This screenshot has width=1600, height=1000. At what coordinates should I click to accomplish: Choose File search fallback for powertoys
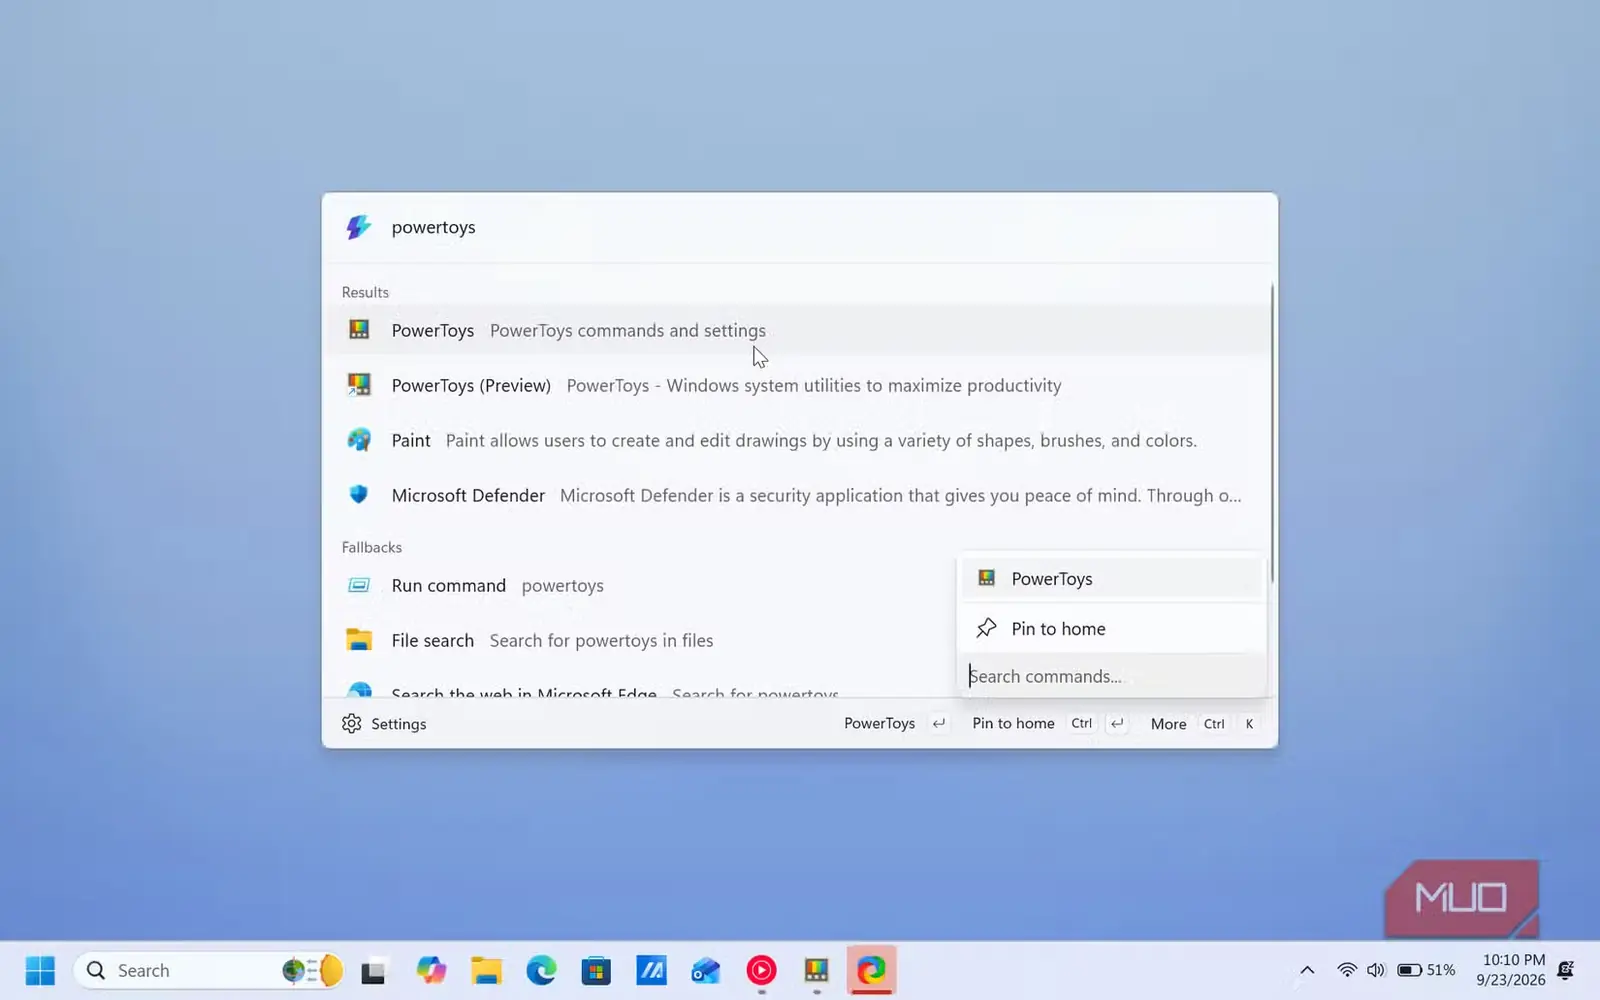[640, 640]
